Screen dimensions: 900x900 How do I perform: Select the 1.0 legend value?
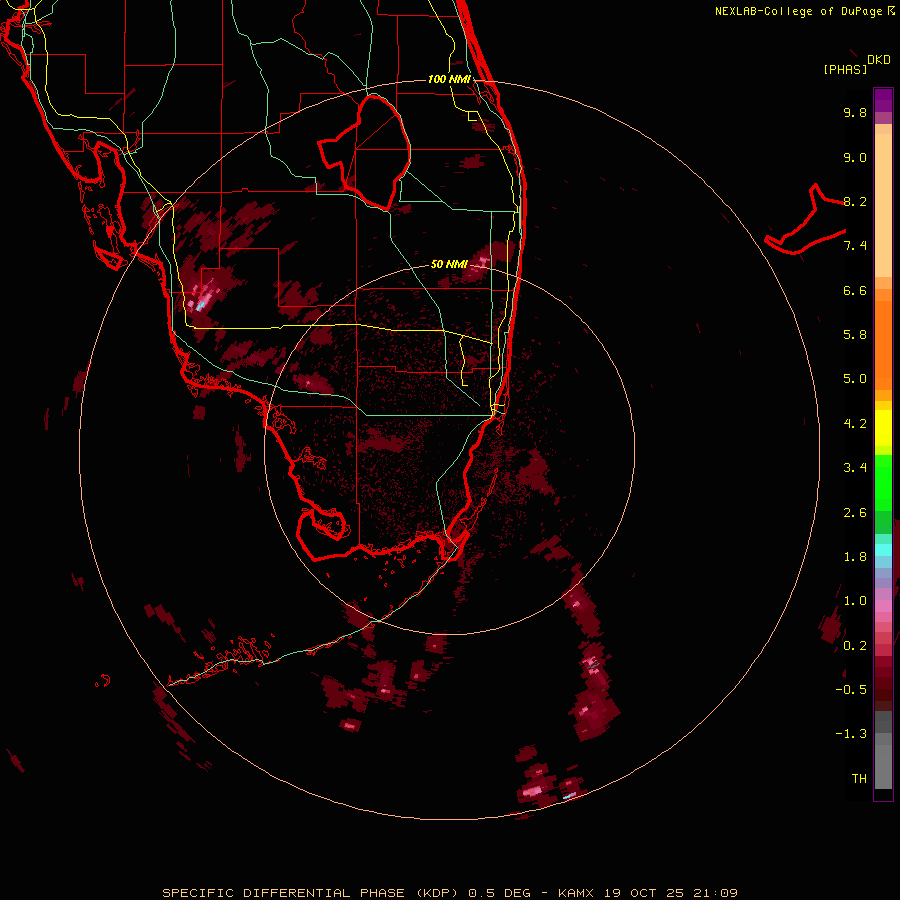(855, 601)
